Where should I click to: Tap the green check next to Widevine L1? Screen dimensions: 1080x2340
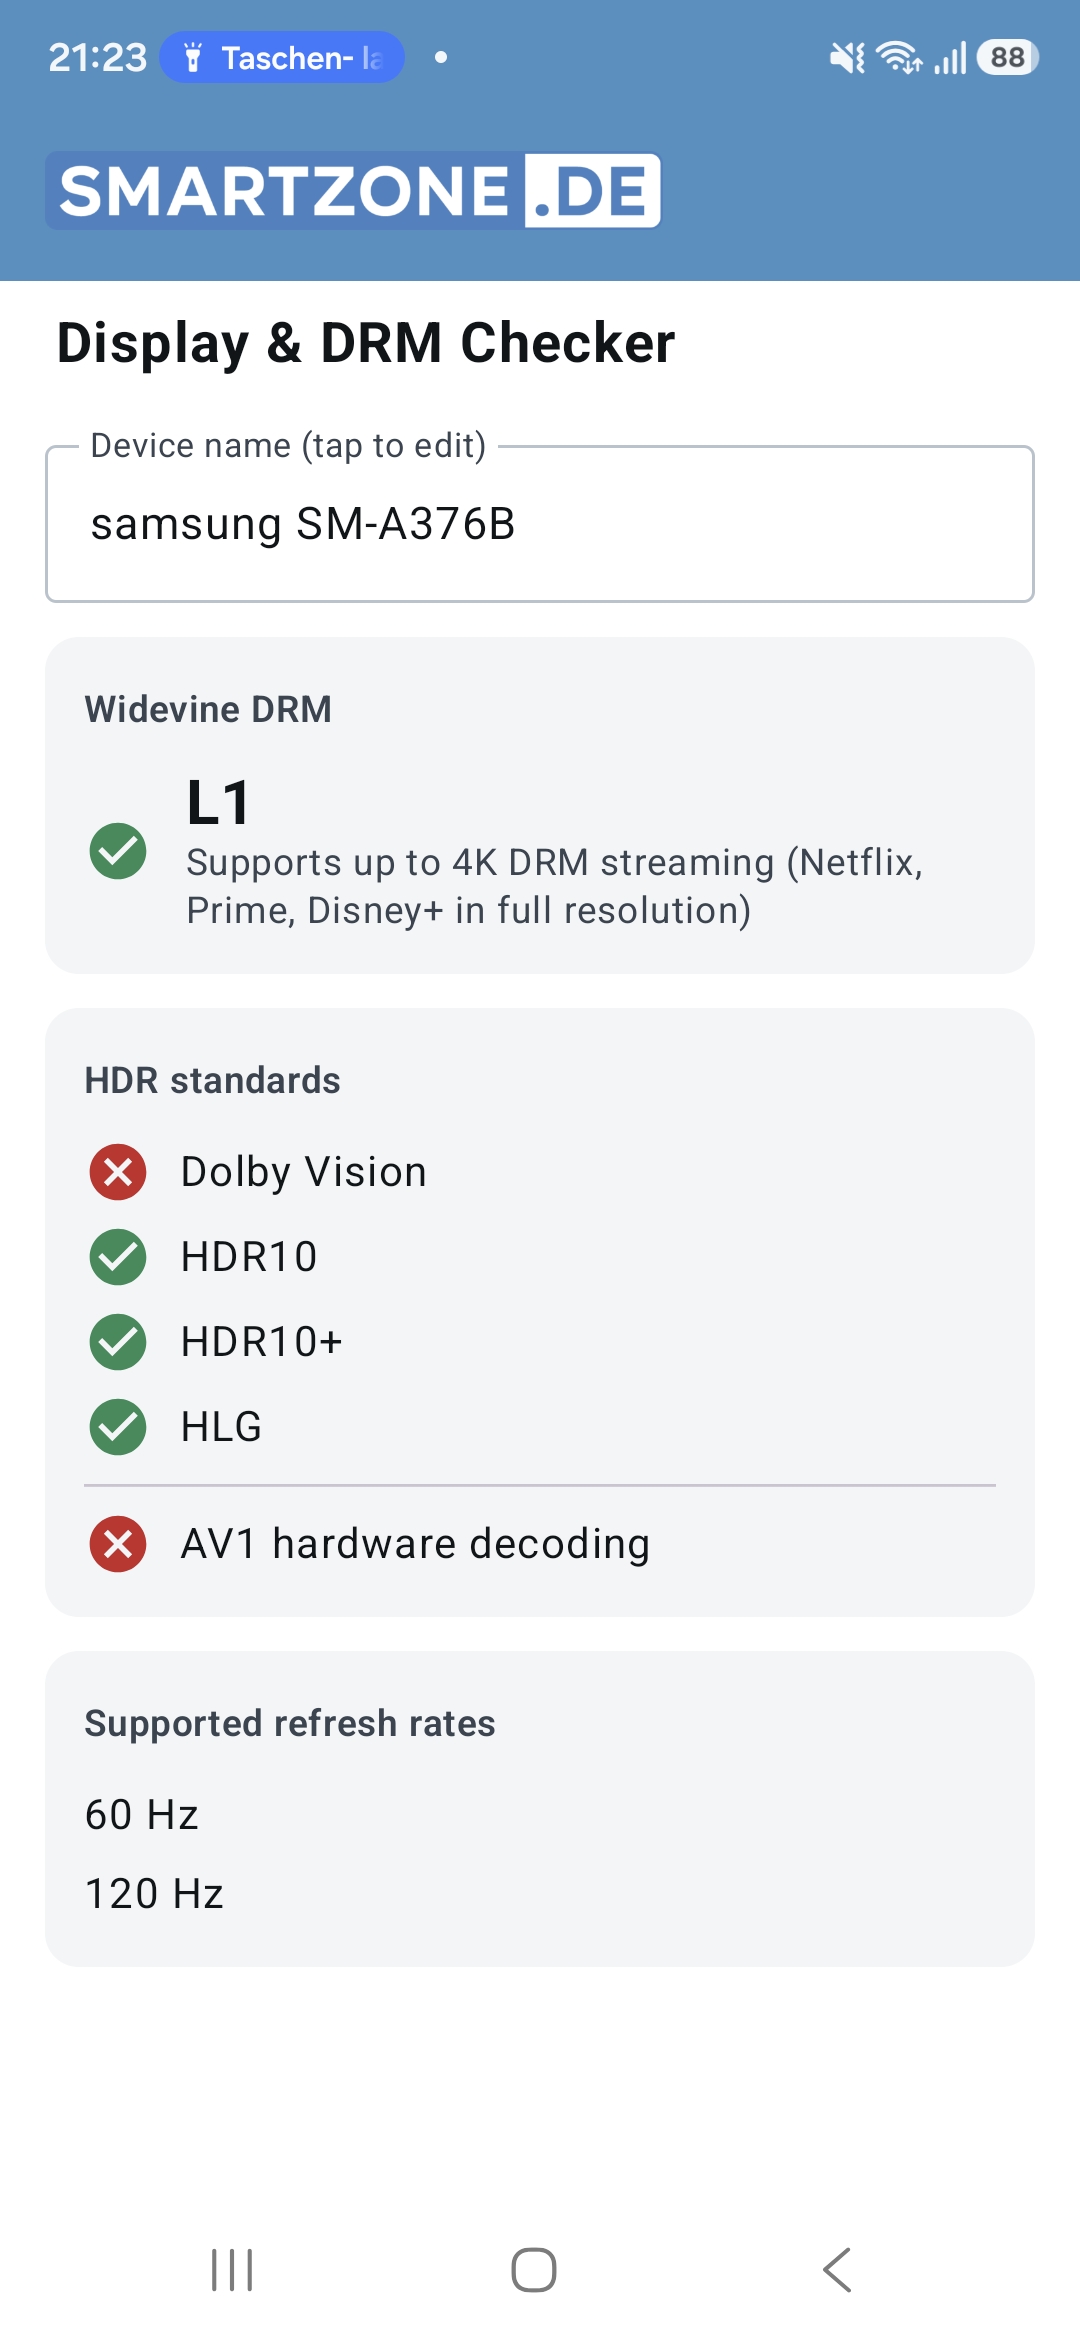click(x=118, y=851)
